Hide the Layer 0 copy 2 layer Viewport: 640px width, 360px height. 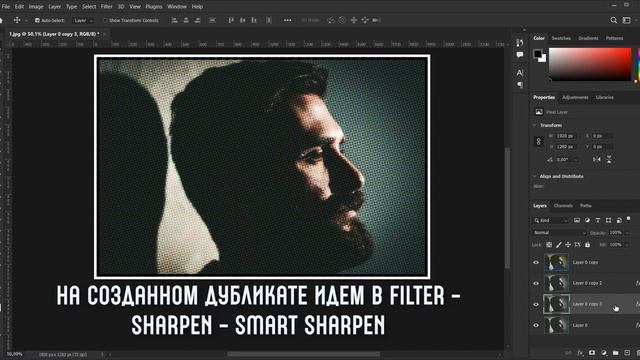point(536,283)
